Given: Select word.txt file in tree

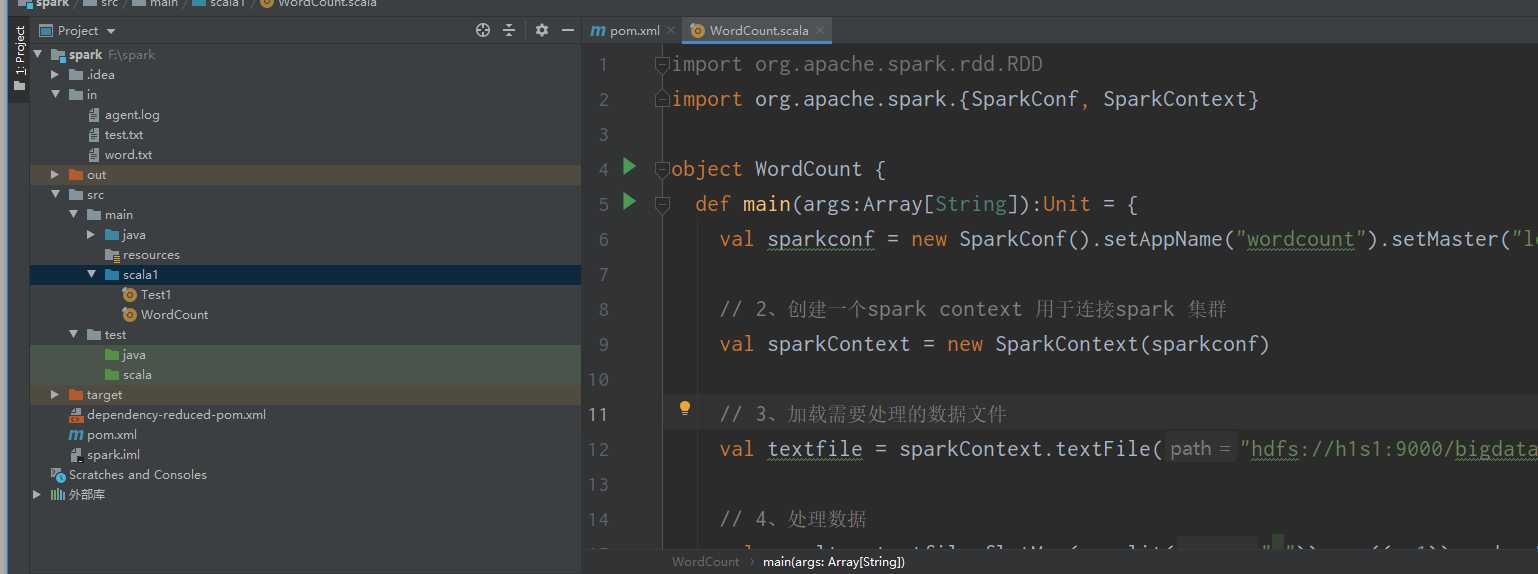Looking at the screenshot, I should 128,155.
